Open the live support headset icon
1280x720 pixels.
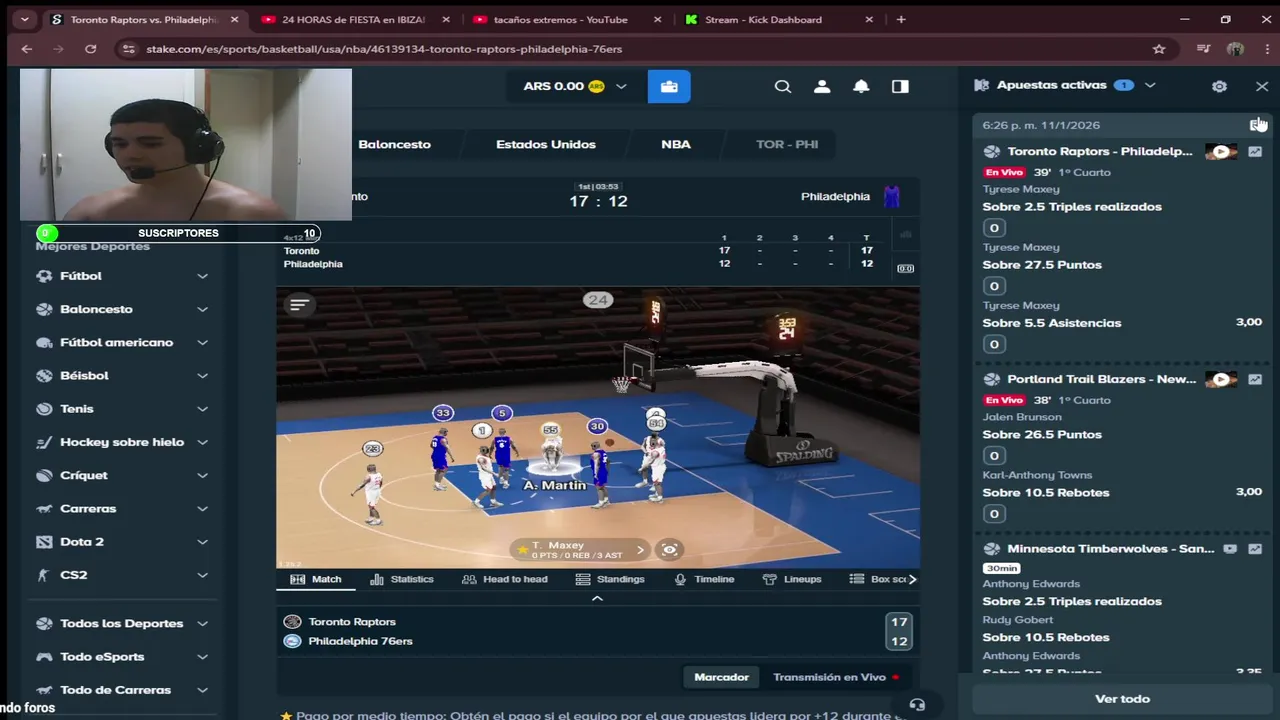917,705
